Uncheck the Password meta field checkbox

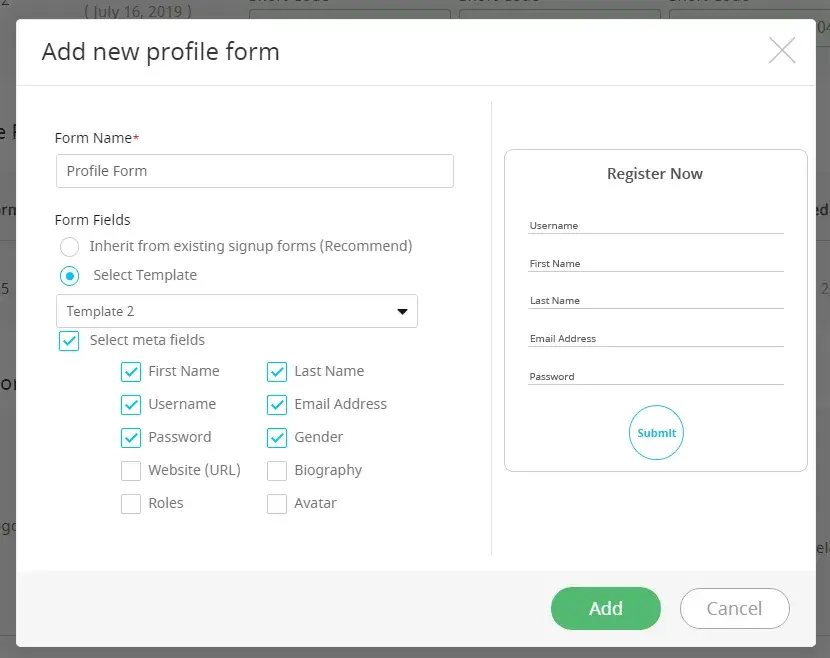point(131,438)
